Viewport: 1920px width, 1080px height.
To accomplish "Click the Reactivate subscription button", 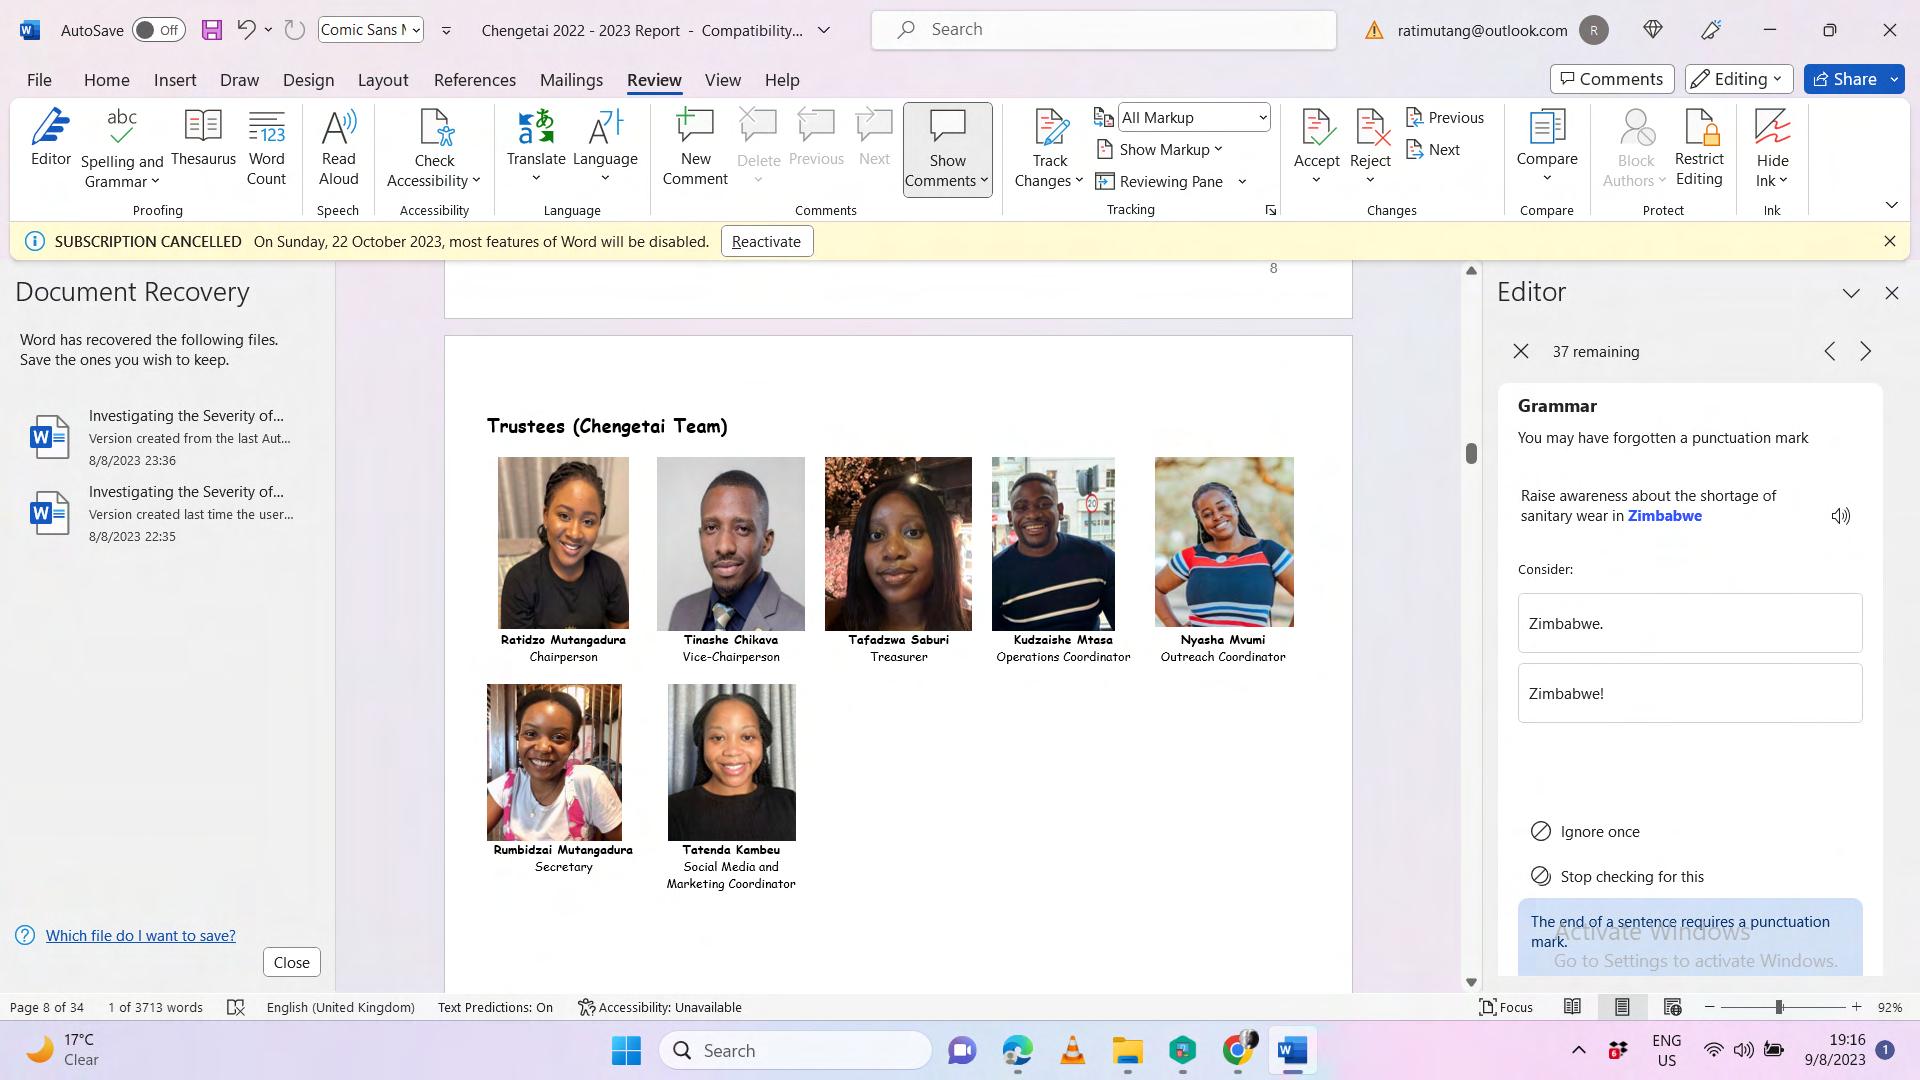I will (766, 241).
